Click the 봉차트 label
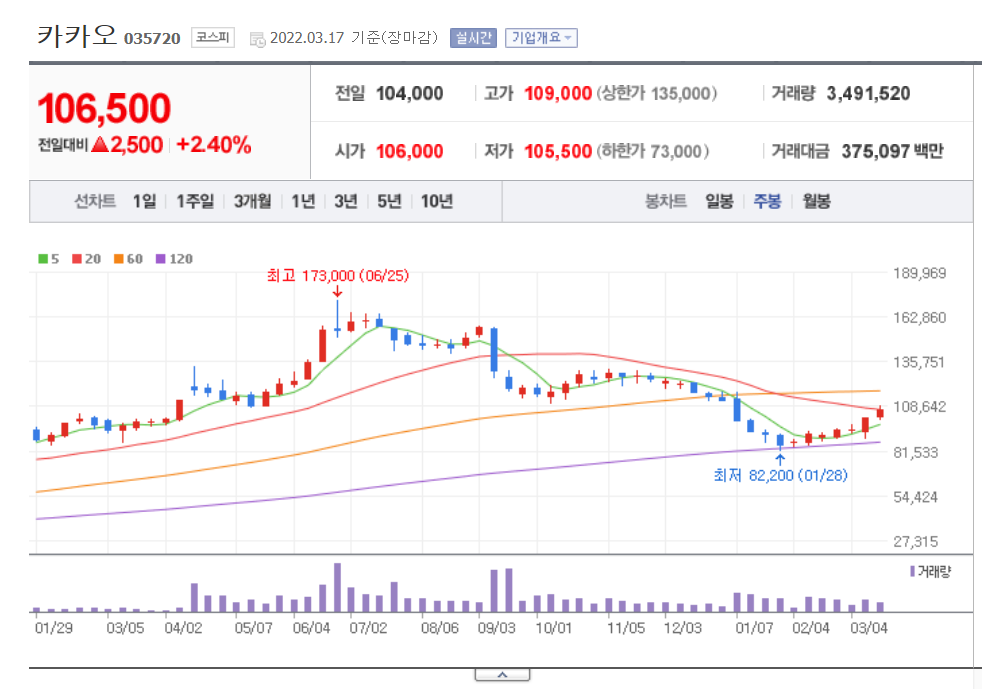The image size is (982, 689). click(666, 201)
